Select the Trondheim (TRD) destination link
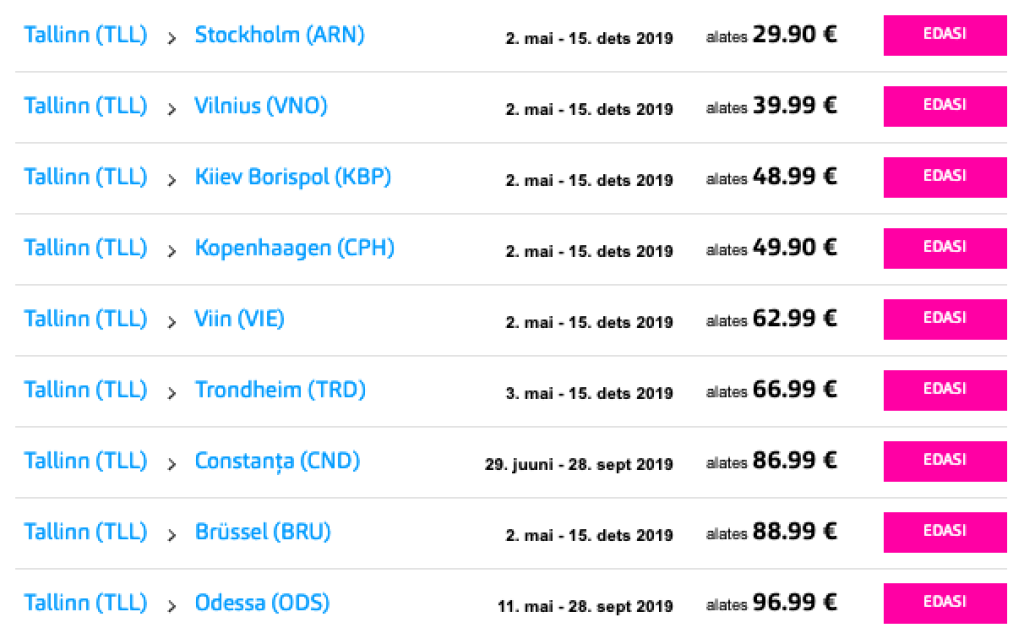1024x639 pixels. [280, 390]
